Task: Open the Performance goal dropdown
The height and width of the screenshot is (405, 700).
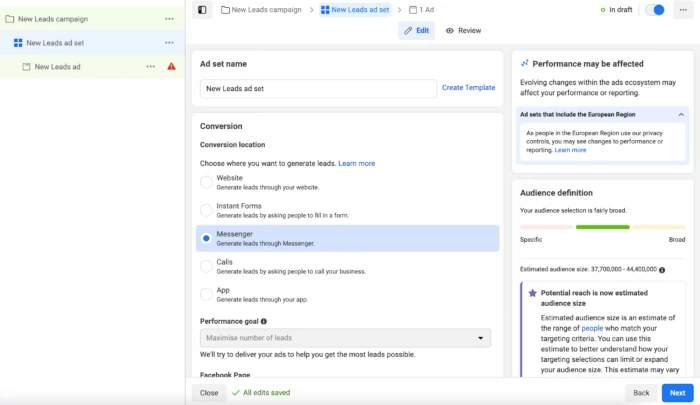Action: (345, 338)
